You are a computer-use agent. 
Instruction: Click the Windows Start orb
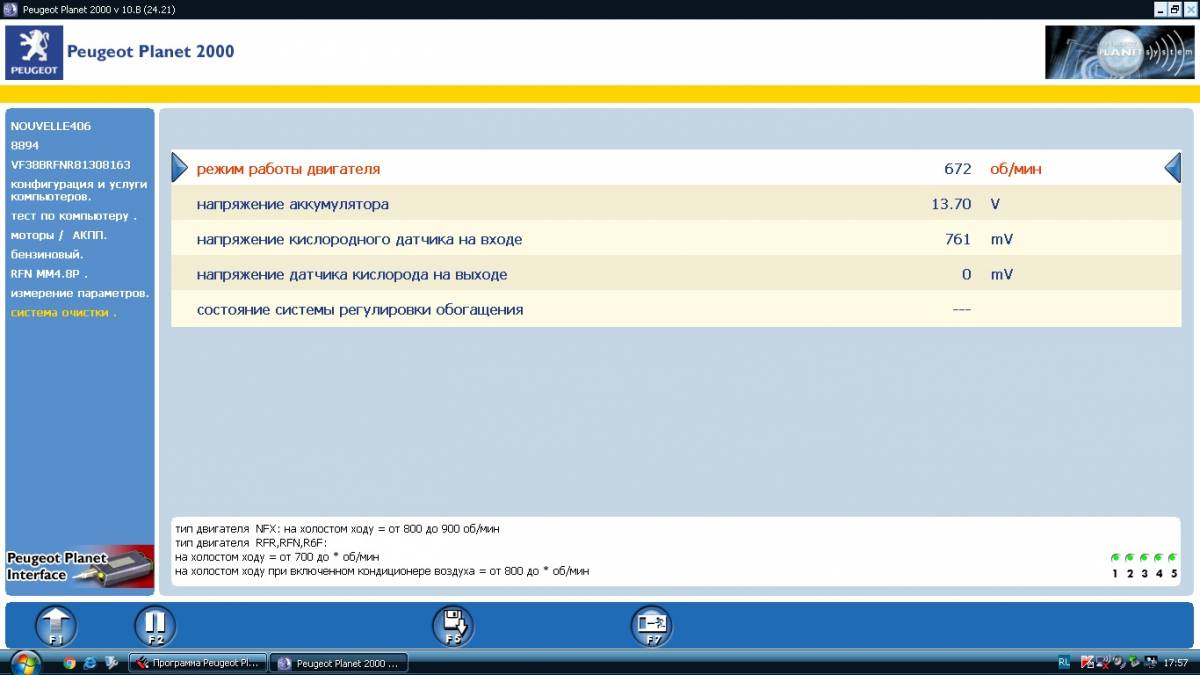click(x=24, y=662)
